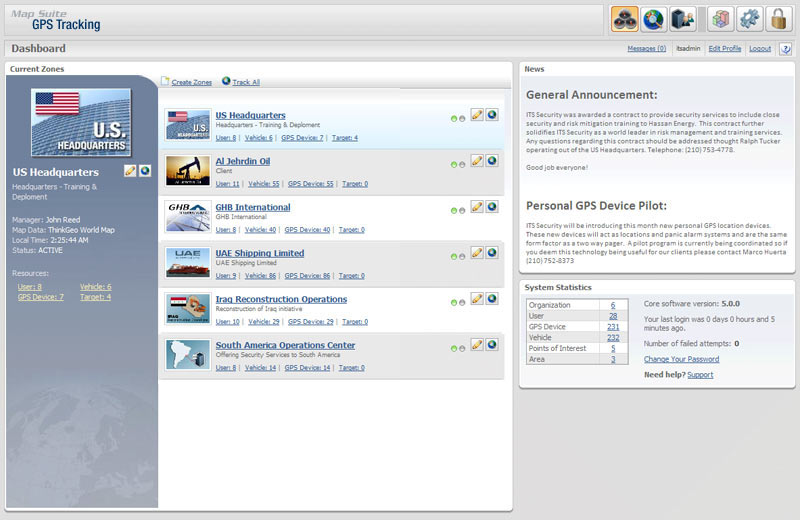
Task: Click the large US Headquarters sidebar image
Action: tap(81, 122)
